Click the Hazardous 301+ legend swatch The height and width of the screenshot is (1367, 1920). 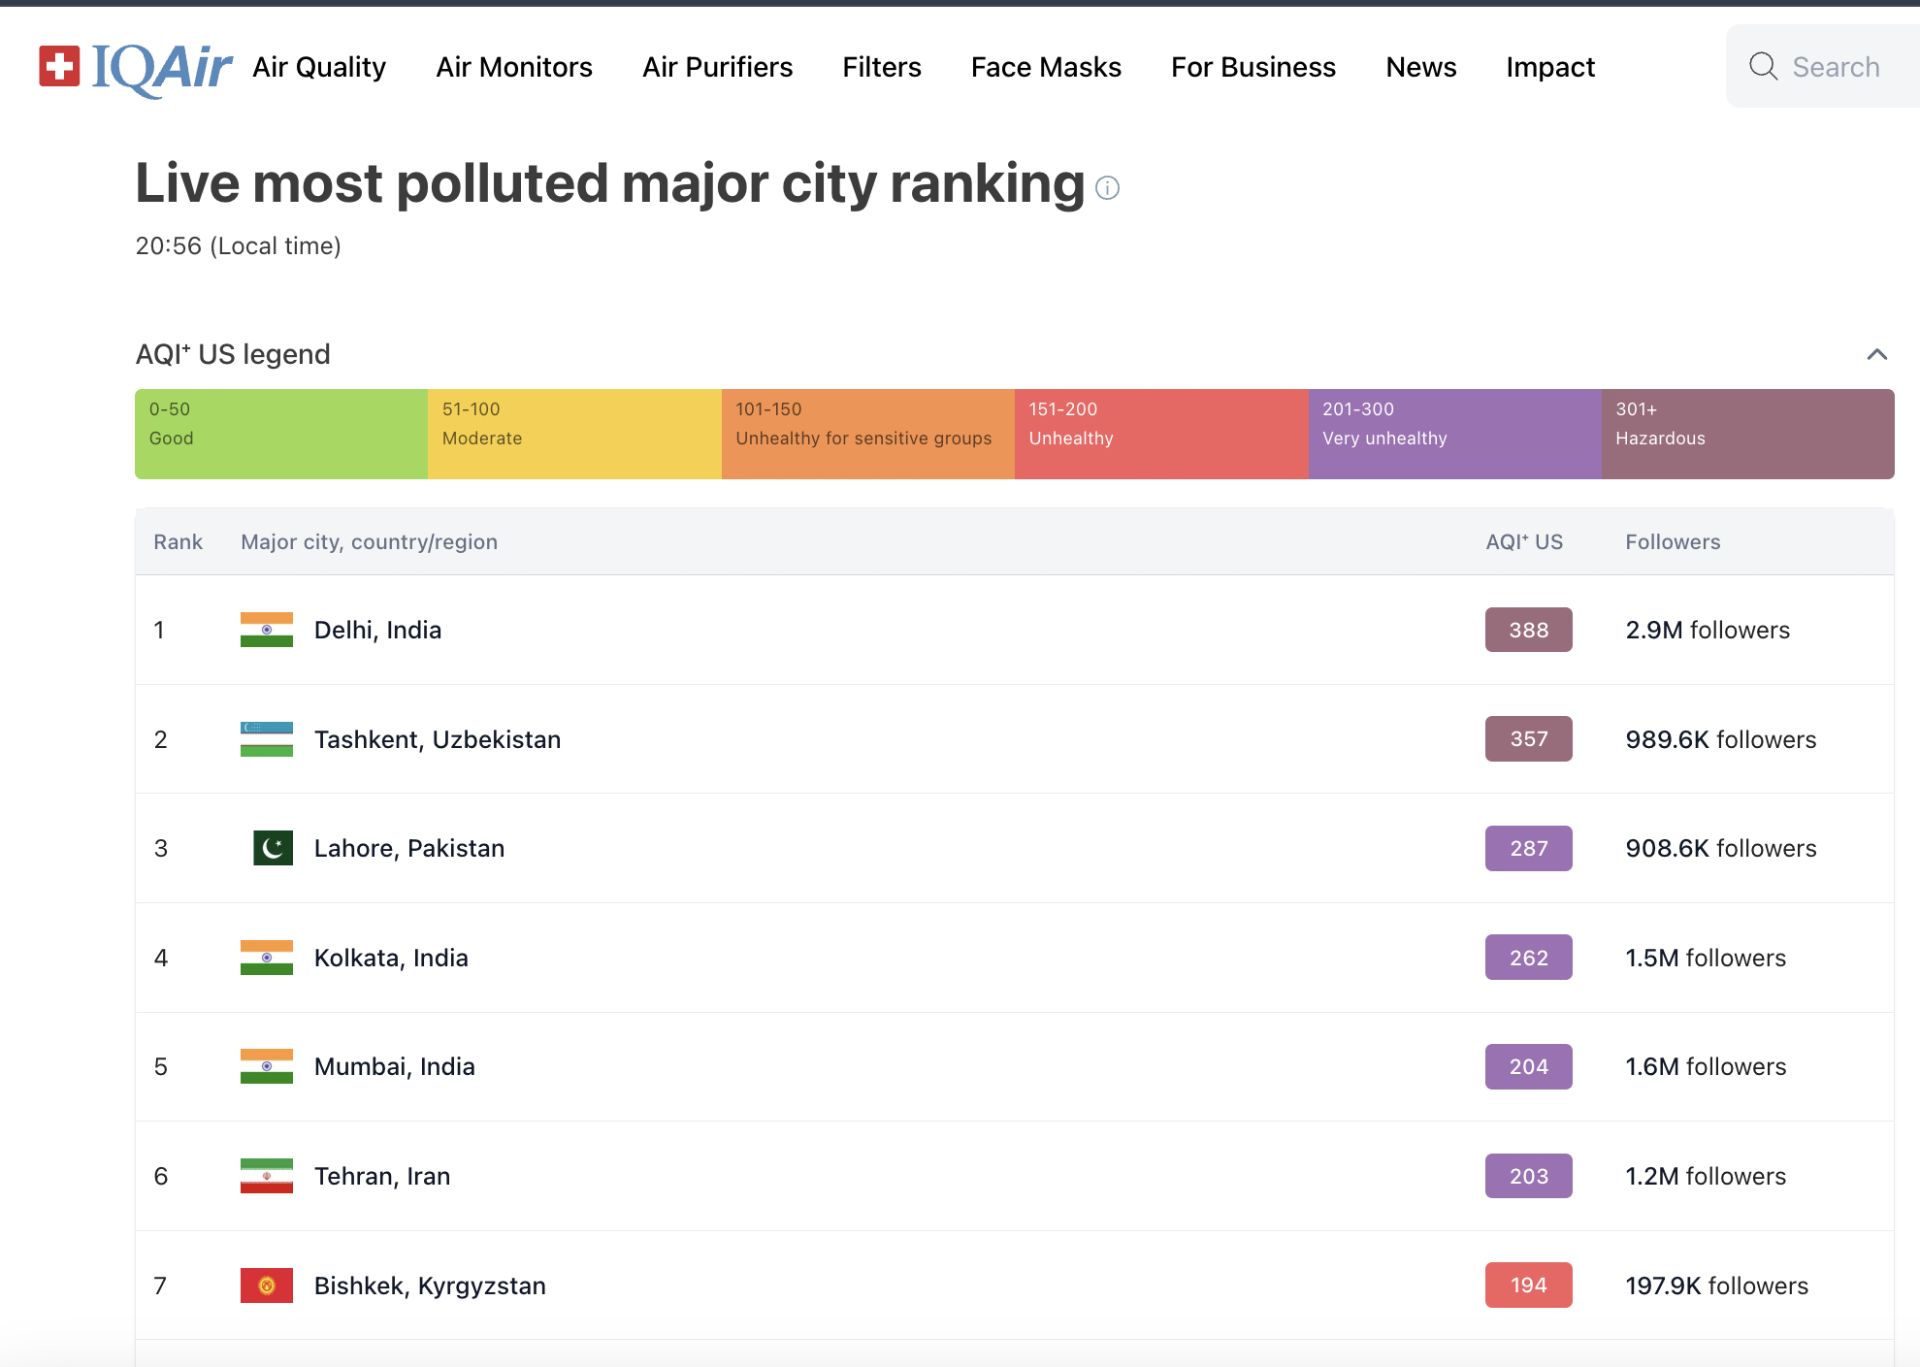click(x=1747, y=434)
